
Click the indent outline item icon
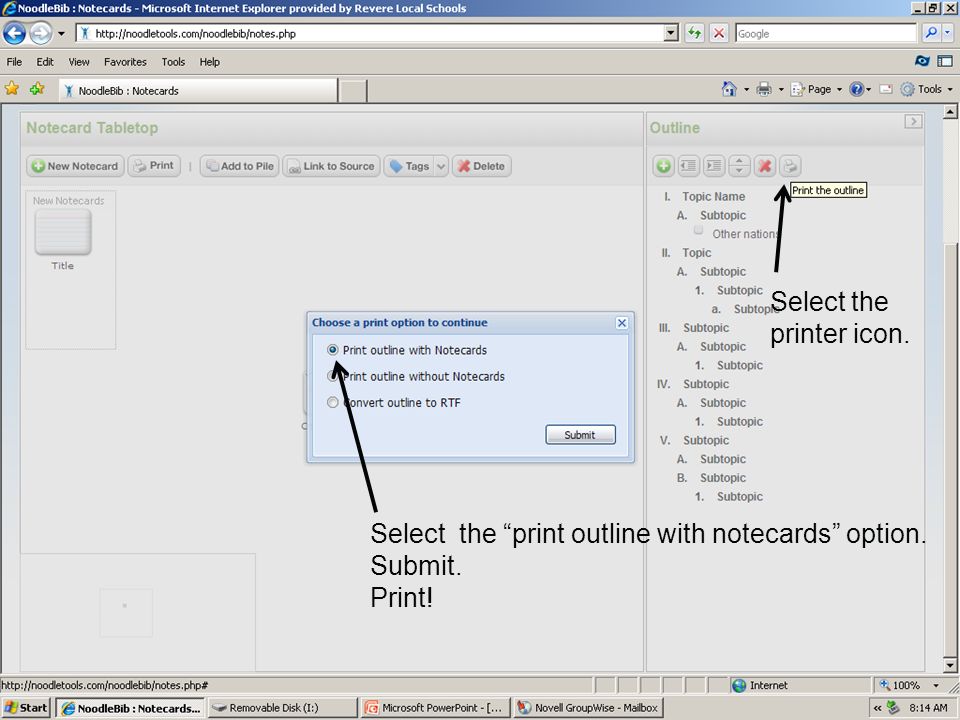pyautogui.click(x=714, y=165)
